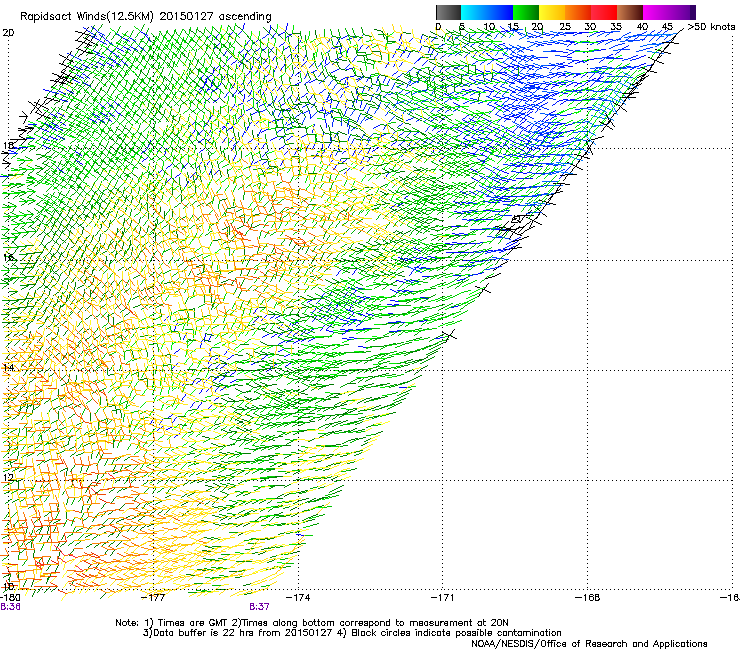The image size is (740, 650).
Task: Click the red 30-35 knots legend segment
Action: pos(604,12)
